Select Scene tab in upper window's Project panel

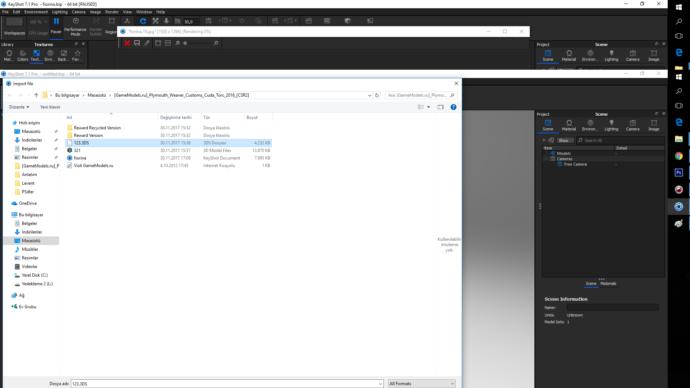coord(548,55)
